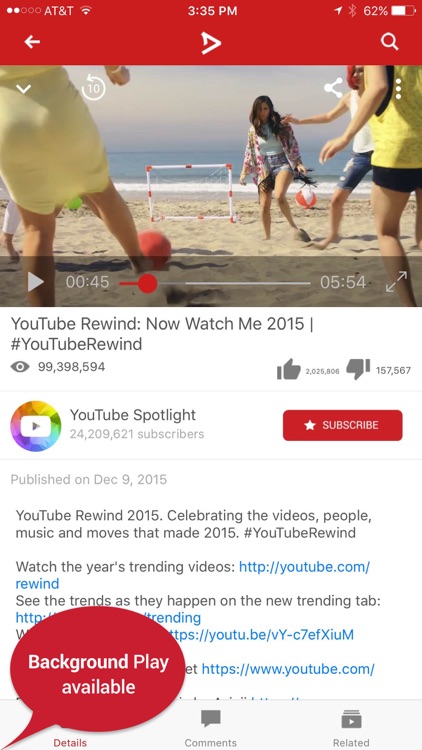Dislike the video with thumbs down
Image resolution: width=422 pixels, height=750 pixels.
click(x=358, y=369)
